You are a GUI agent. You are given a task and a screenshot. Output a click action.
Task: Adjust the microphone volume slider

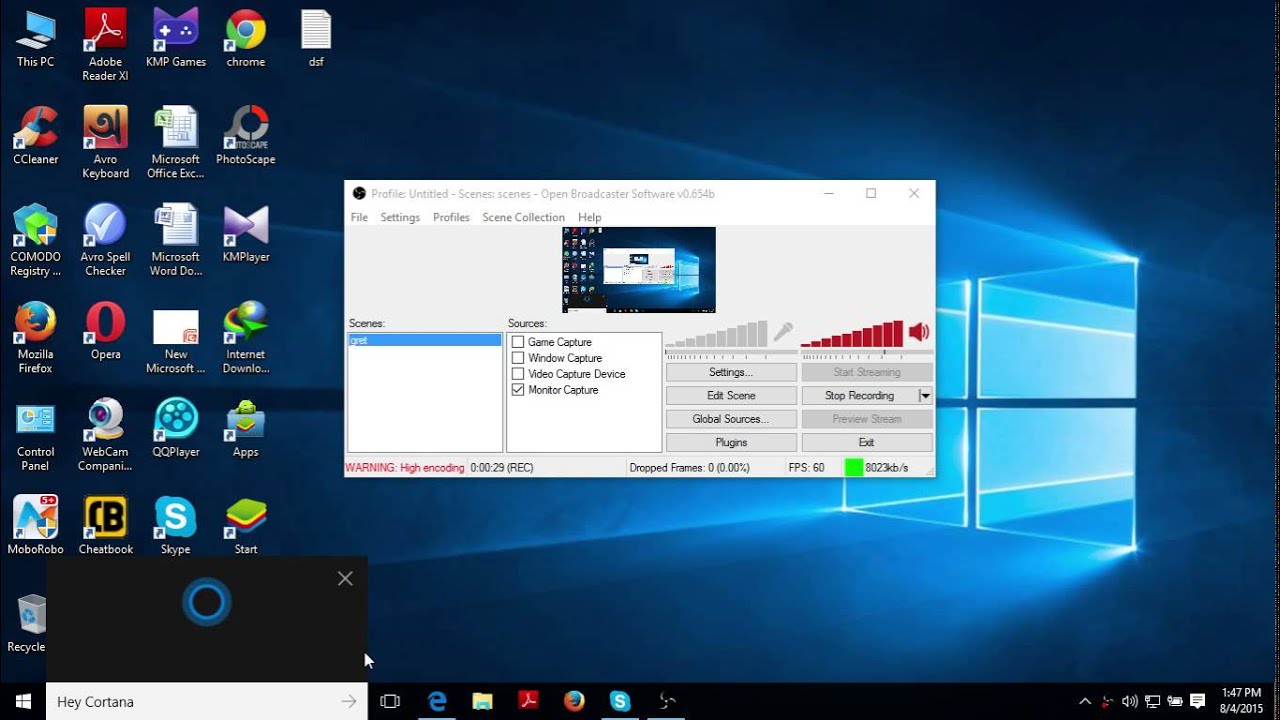pyautogui.click(x=731, y=352)
